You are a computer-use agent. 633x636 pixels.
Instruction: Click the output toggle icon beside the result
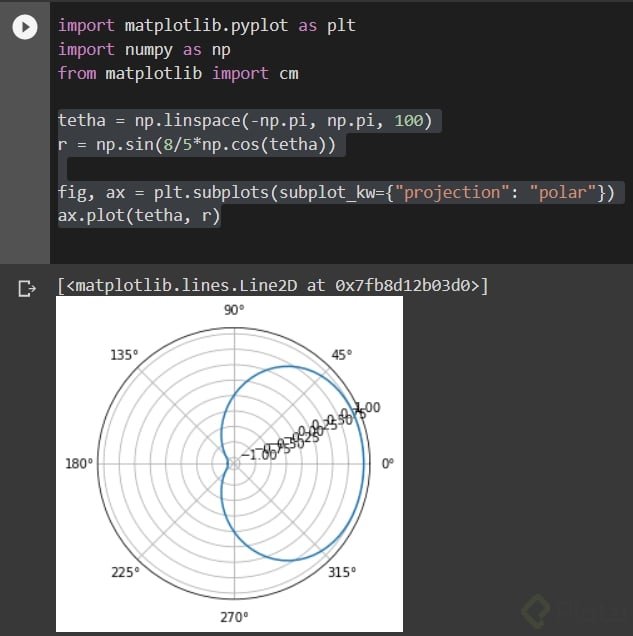click(27, 288)
